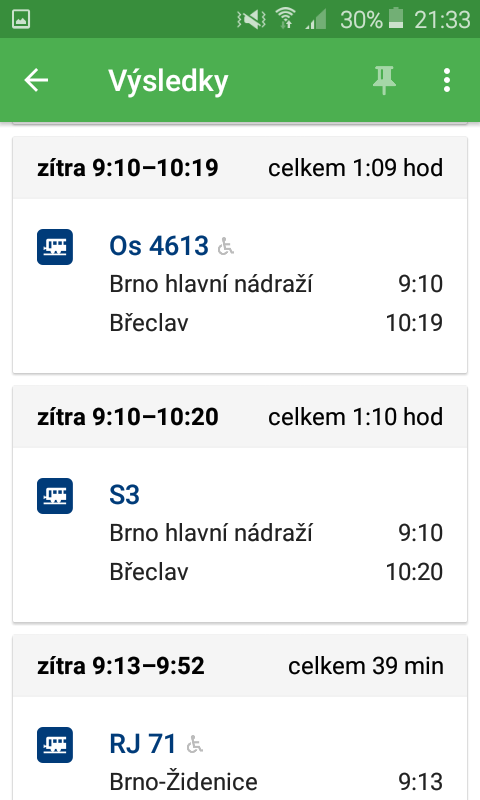The height and width of the screenshot is (800, 480).
Task: Tap the battery indicator in status bar
Action: (x=396, y=18)
